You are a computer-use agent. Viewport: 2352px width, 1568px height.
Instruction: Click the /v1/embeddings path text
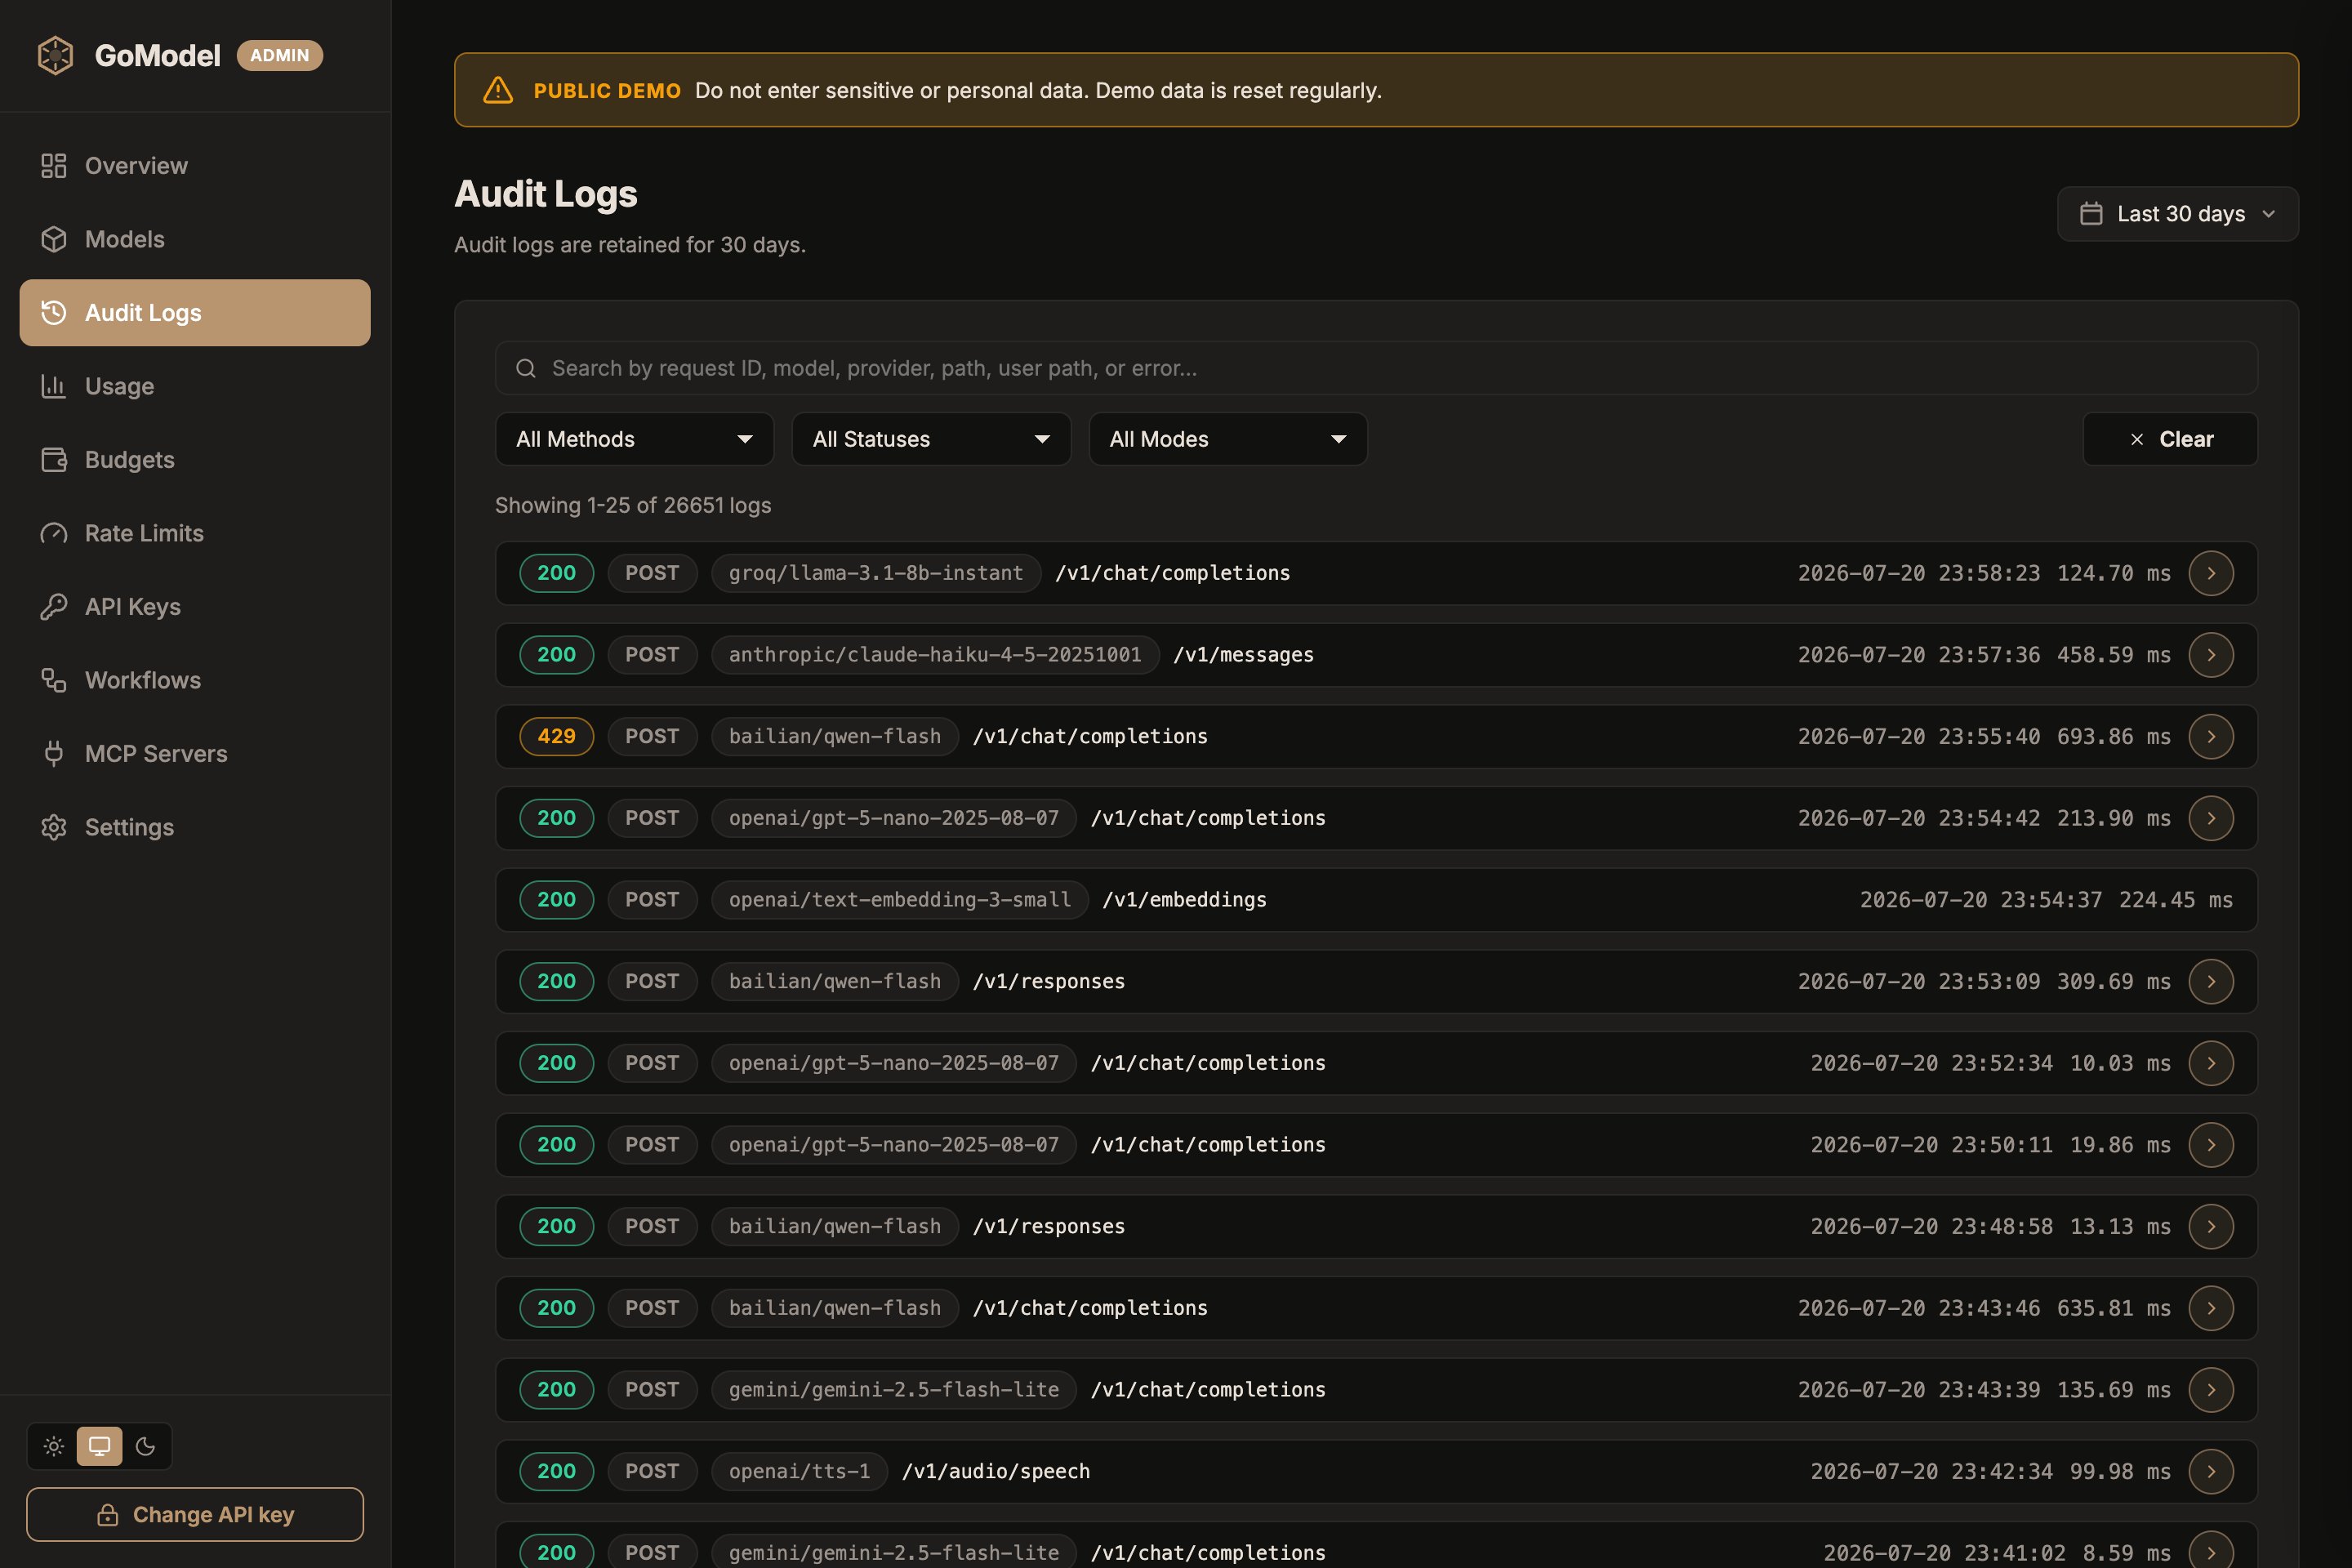point(1184,900)
